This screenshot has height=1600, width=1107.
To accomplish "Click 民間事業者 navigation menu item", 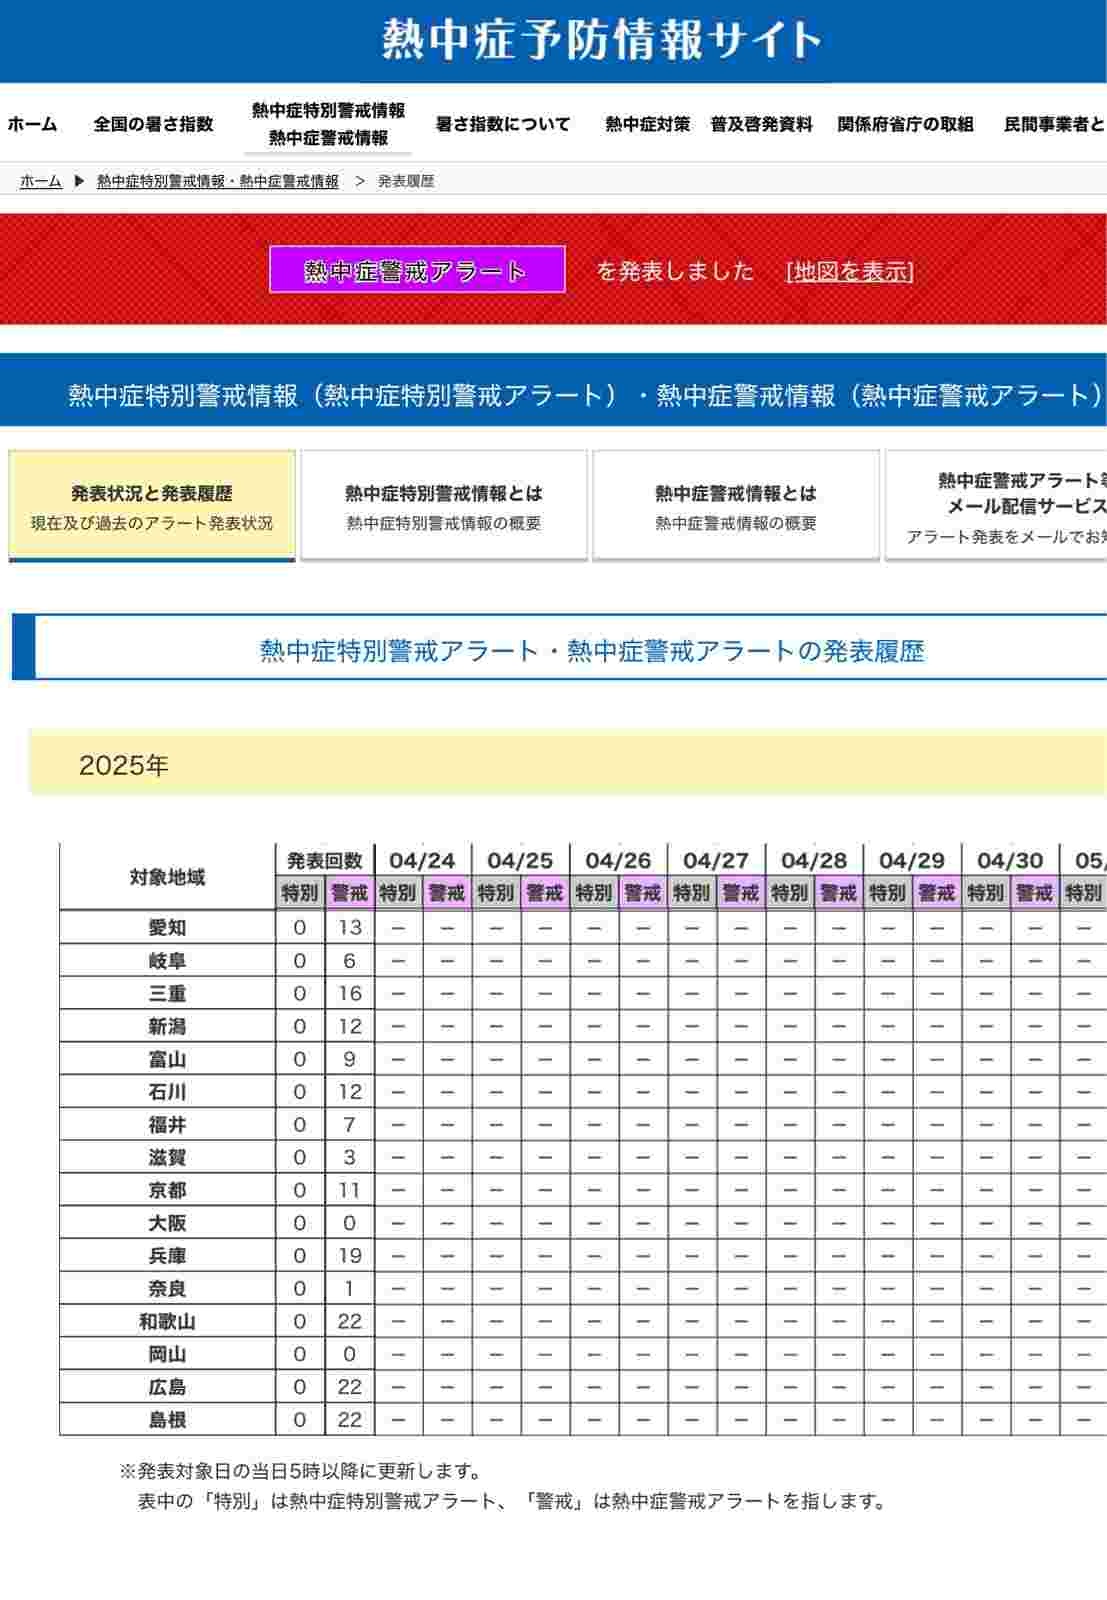I will pos(1053,124).
